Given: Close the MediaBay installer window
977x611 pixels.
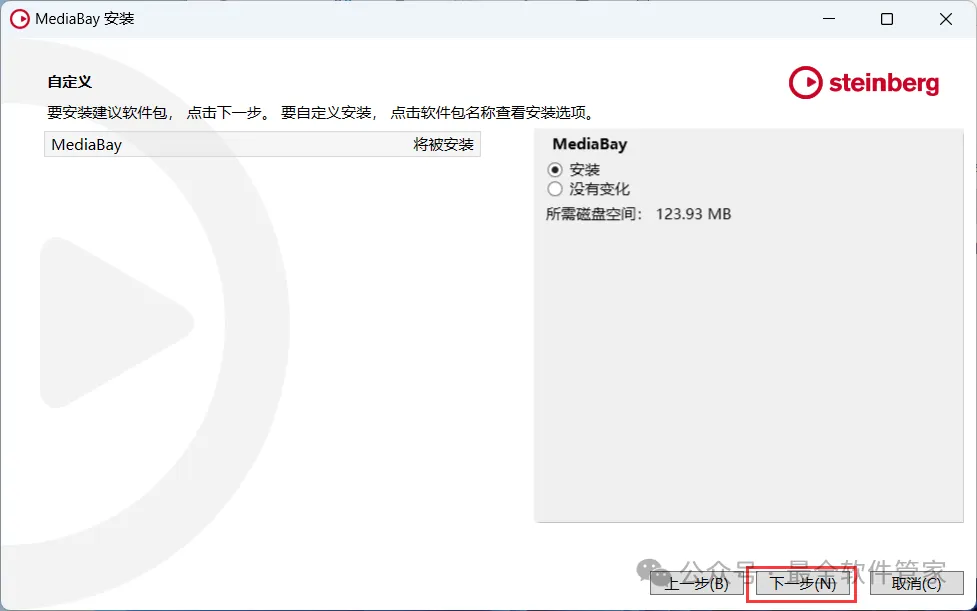Looking at the screenshot, I should coord(945,19).
